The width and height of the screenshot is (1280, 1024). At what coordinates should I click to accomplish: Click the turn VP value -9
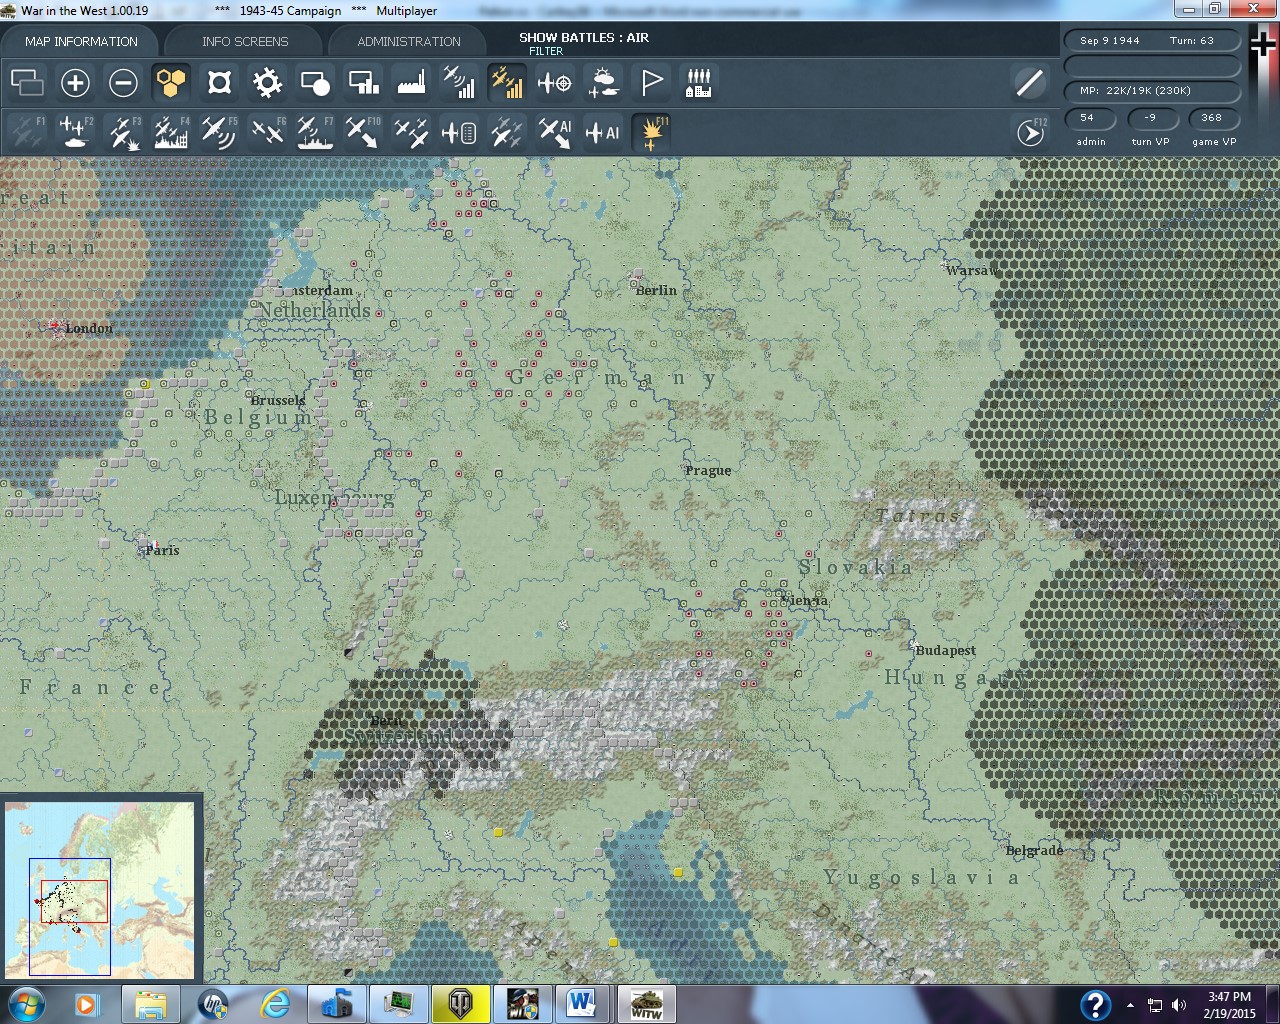pos(1150,118)
